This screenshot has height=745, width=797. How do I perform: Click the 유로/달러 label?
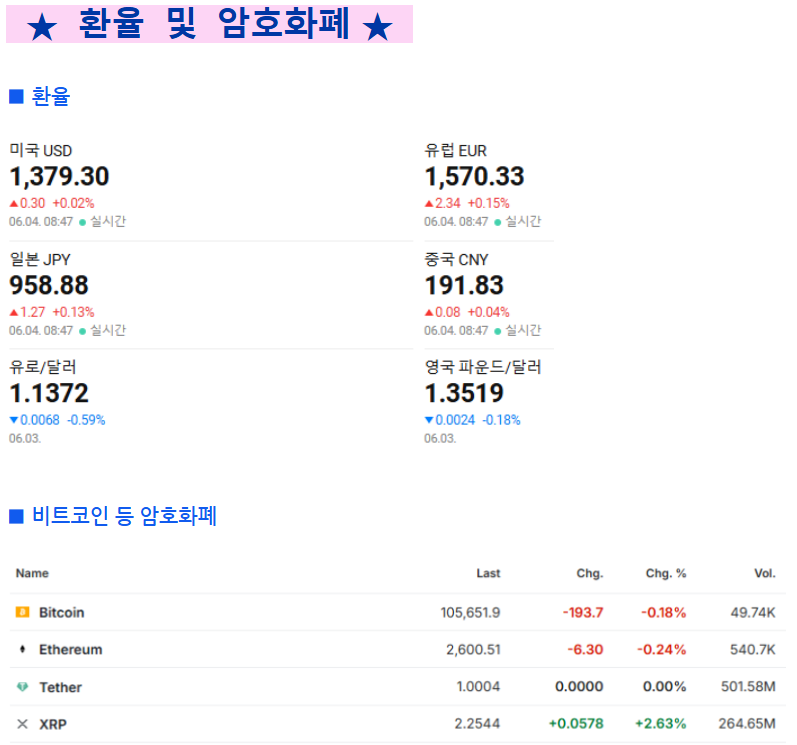pos(43,367)
